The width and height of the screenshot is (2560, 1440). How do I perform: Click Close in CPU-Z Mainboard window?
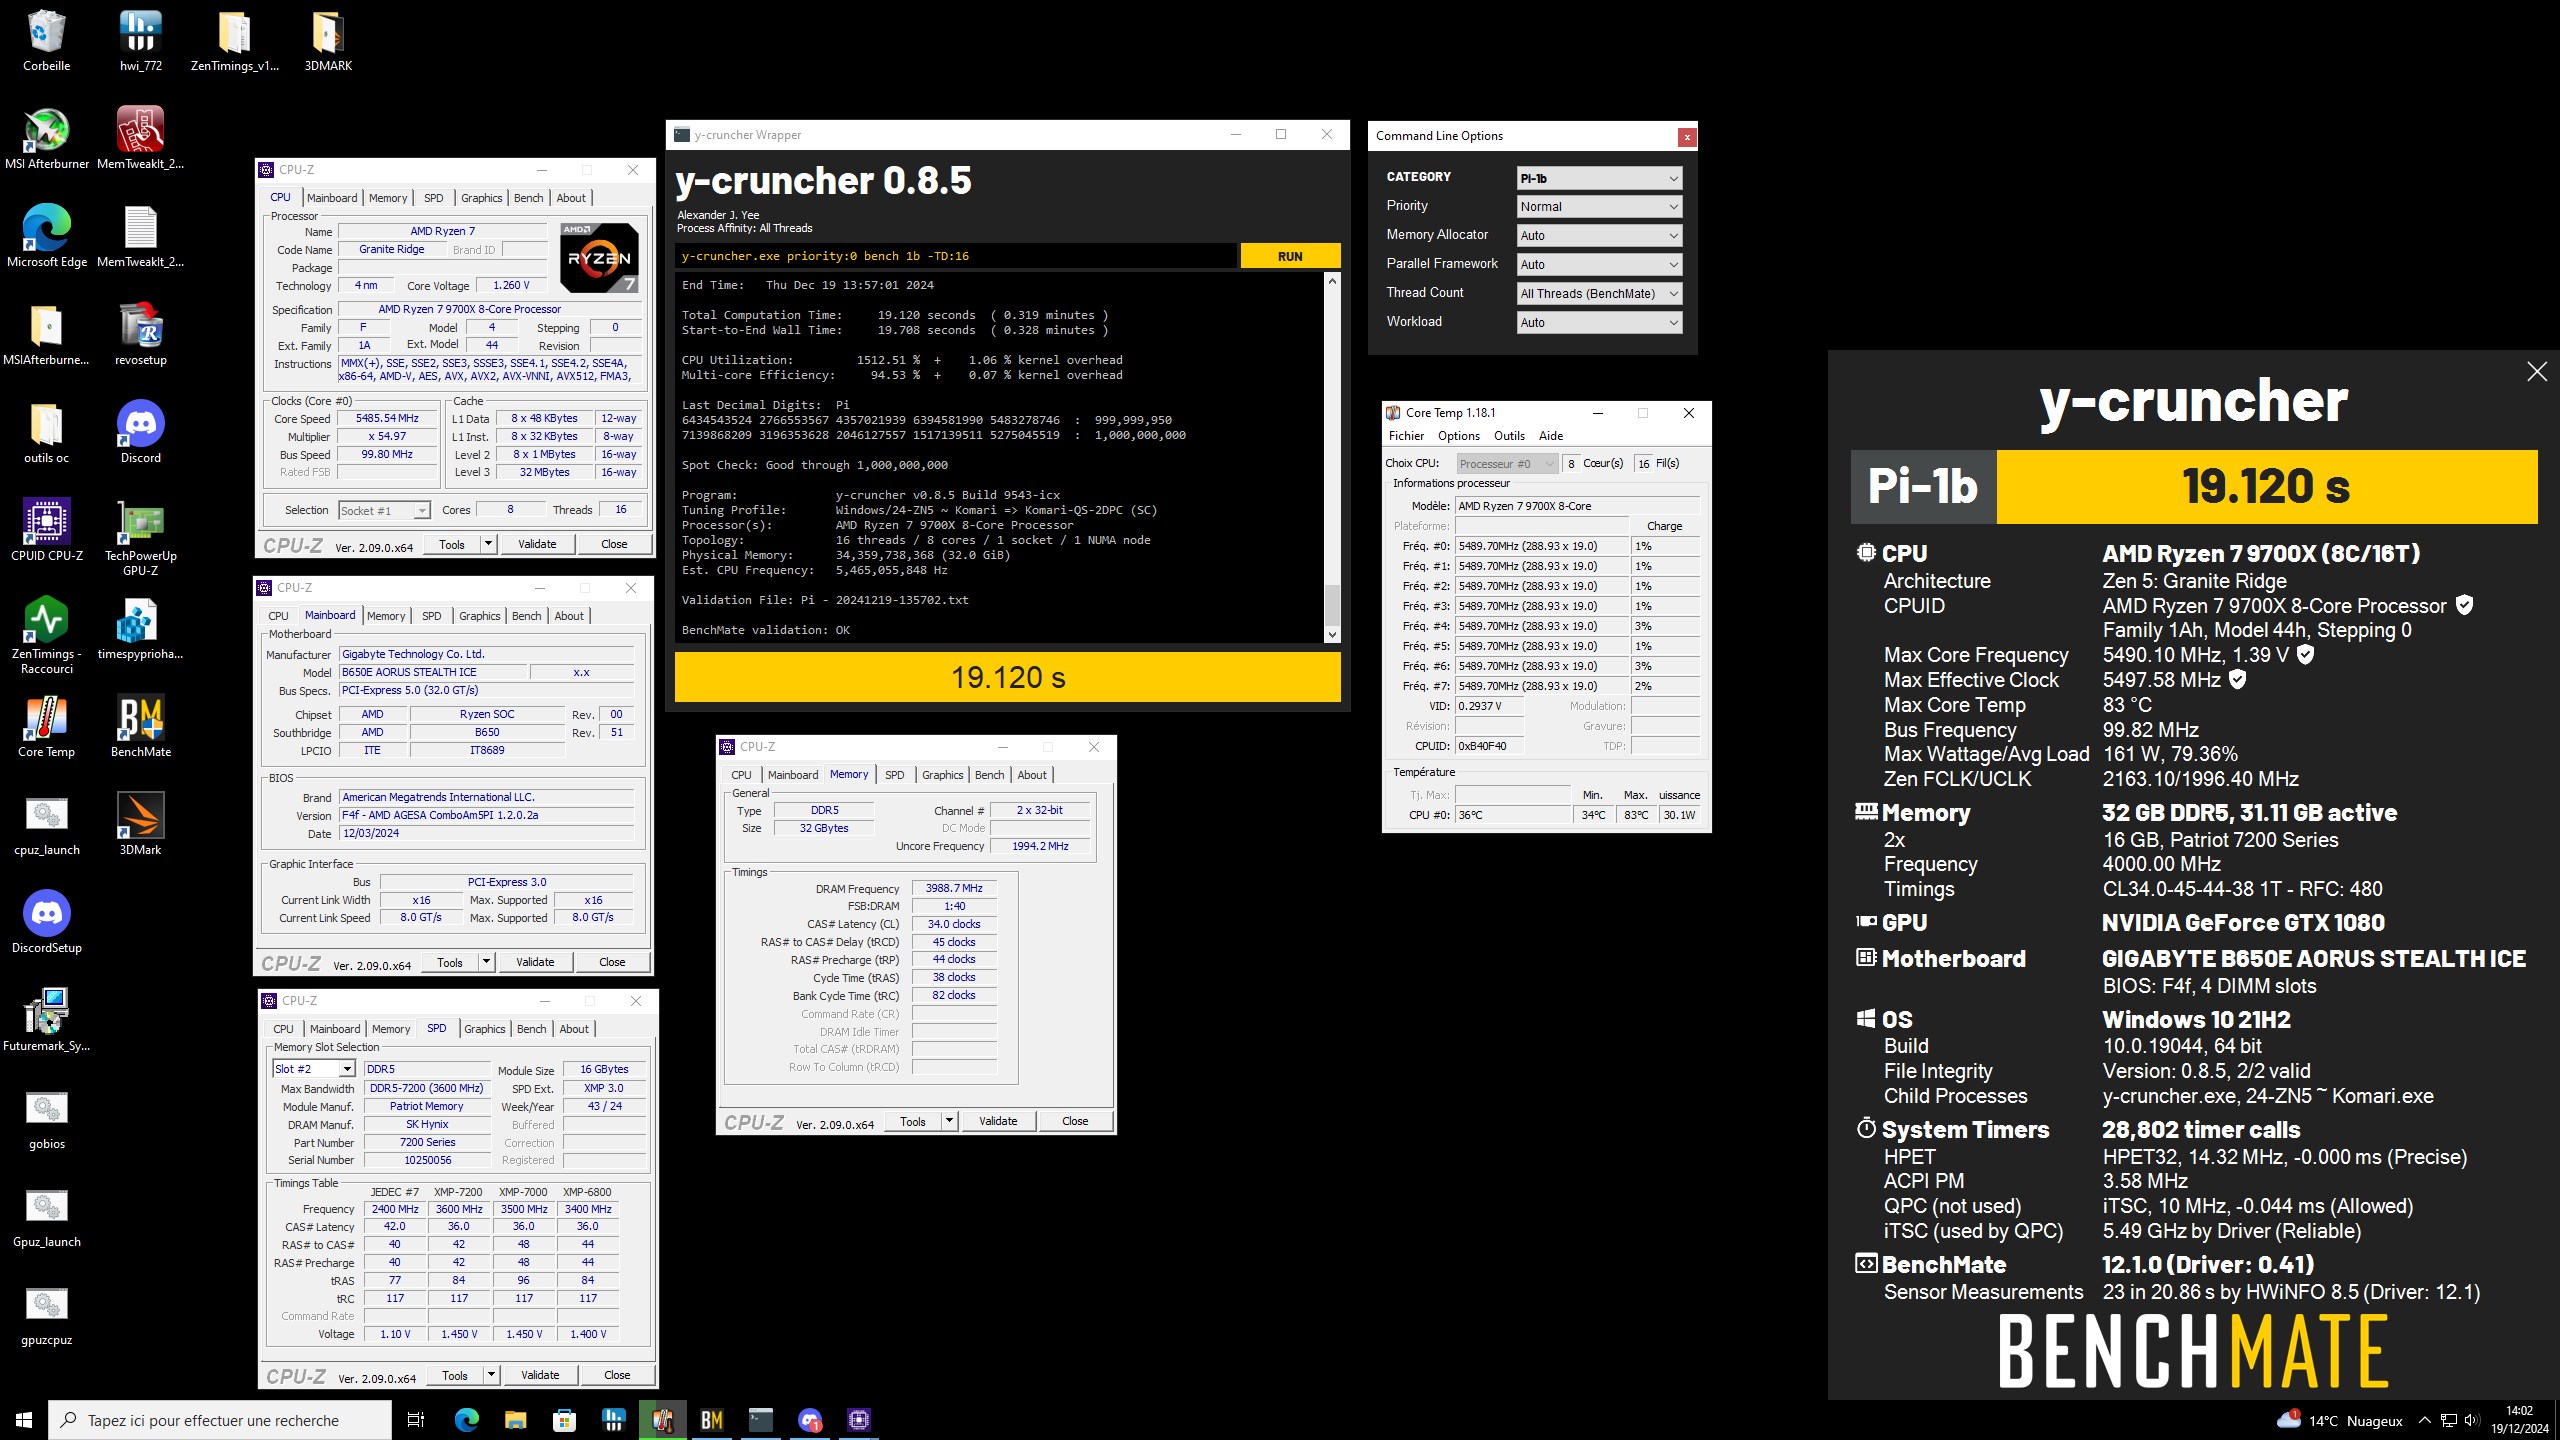[x=612, y=962]
